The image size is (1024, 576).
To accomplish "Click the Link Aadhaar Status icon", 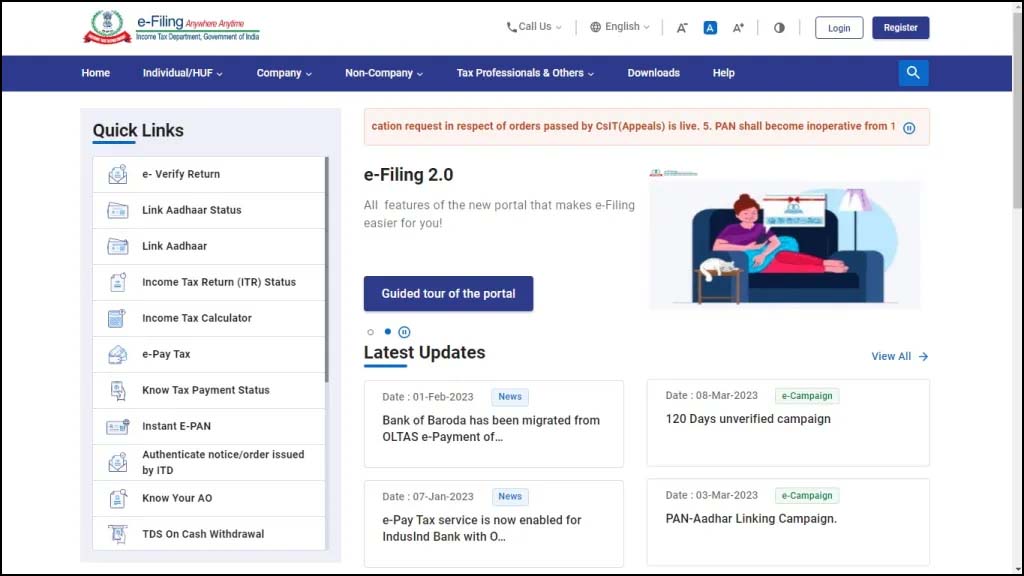I will (118, 210).
